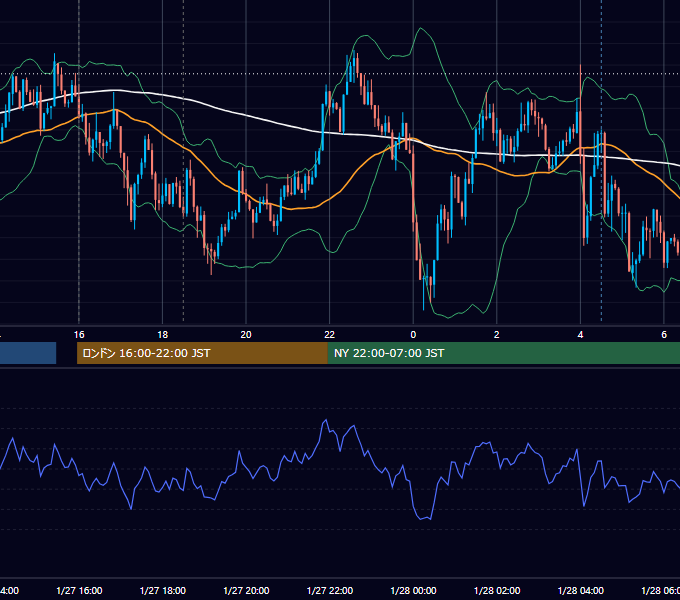Click the "2" hour label on upper axis

click(497, 335)
